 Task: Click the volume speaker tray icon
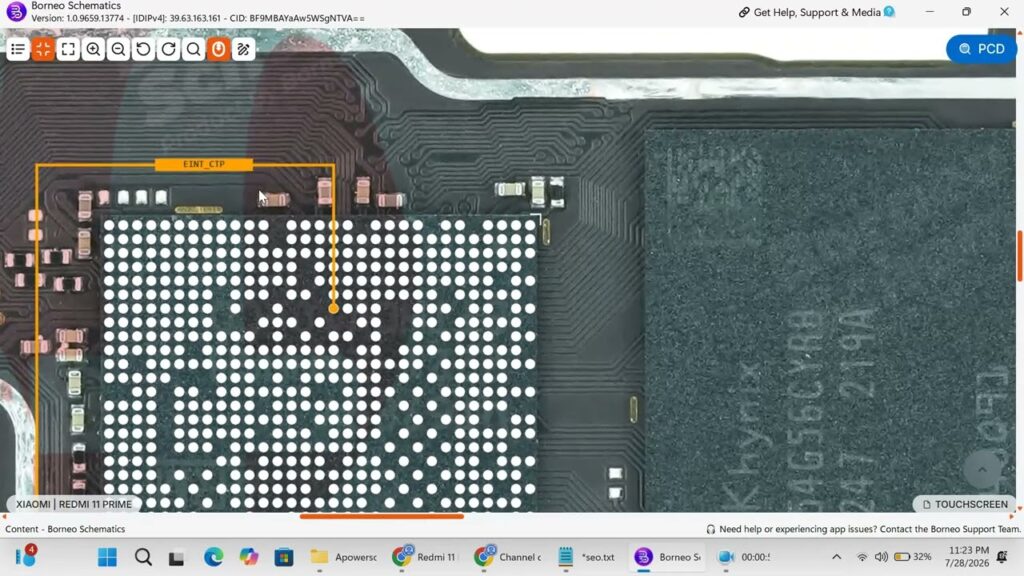[881, 557]
